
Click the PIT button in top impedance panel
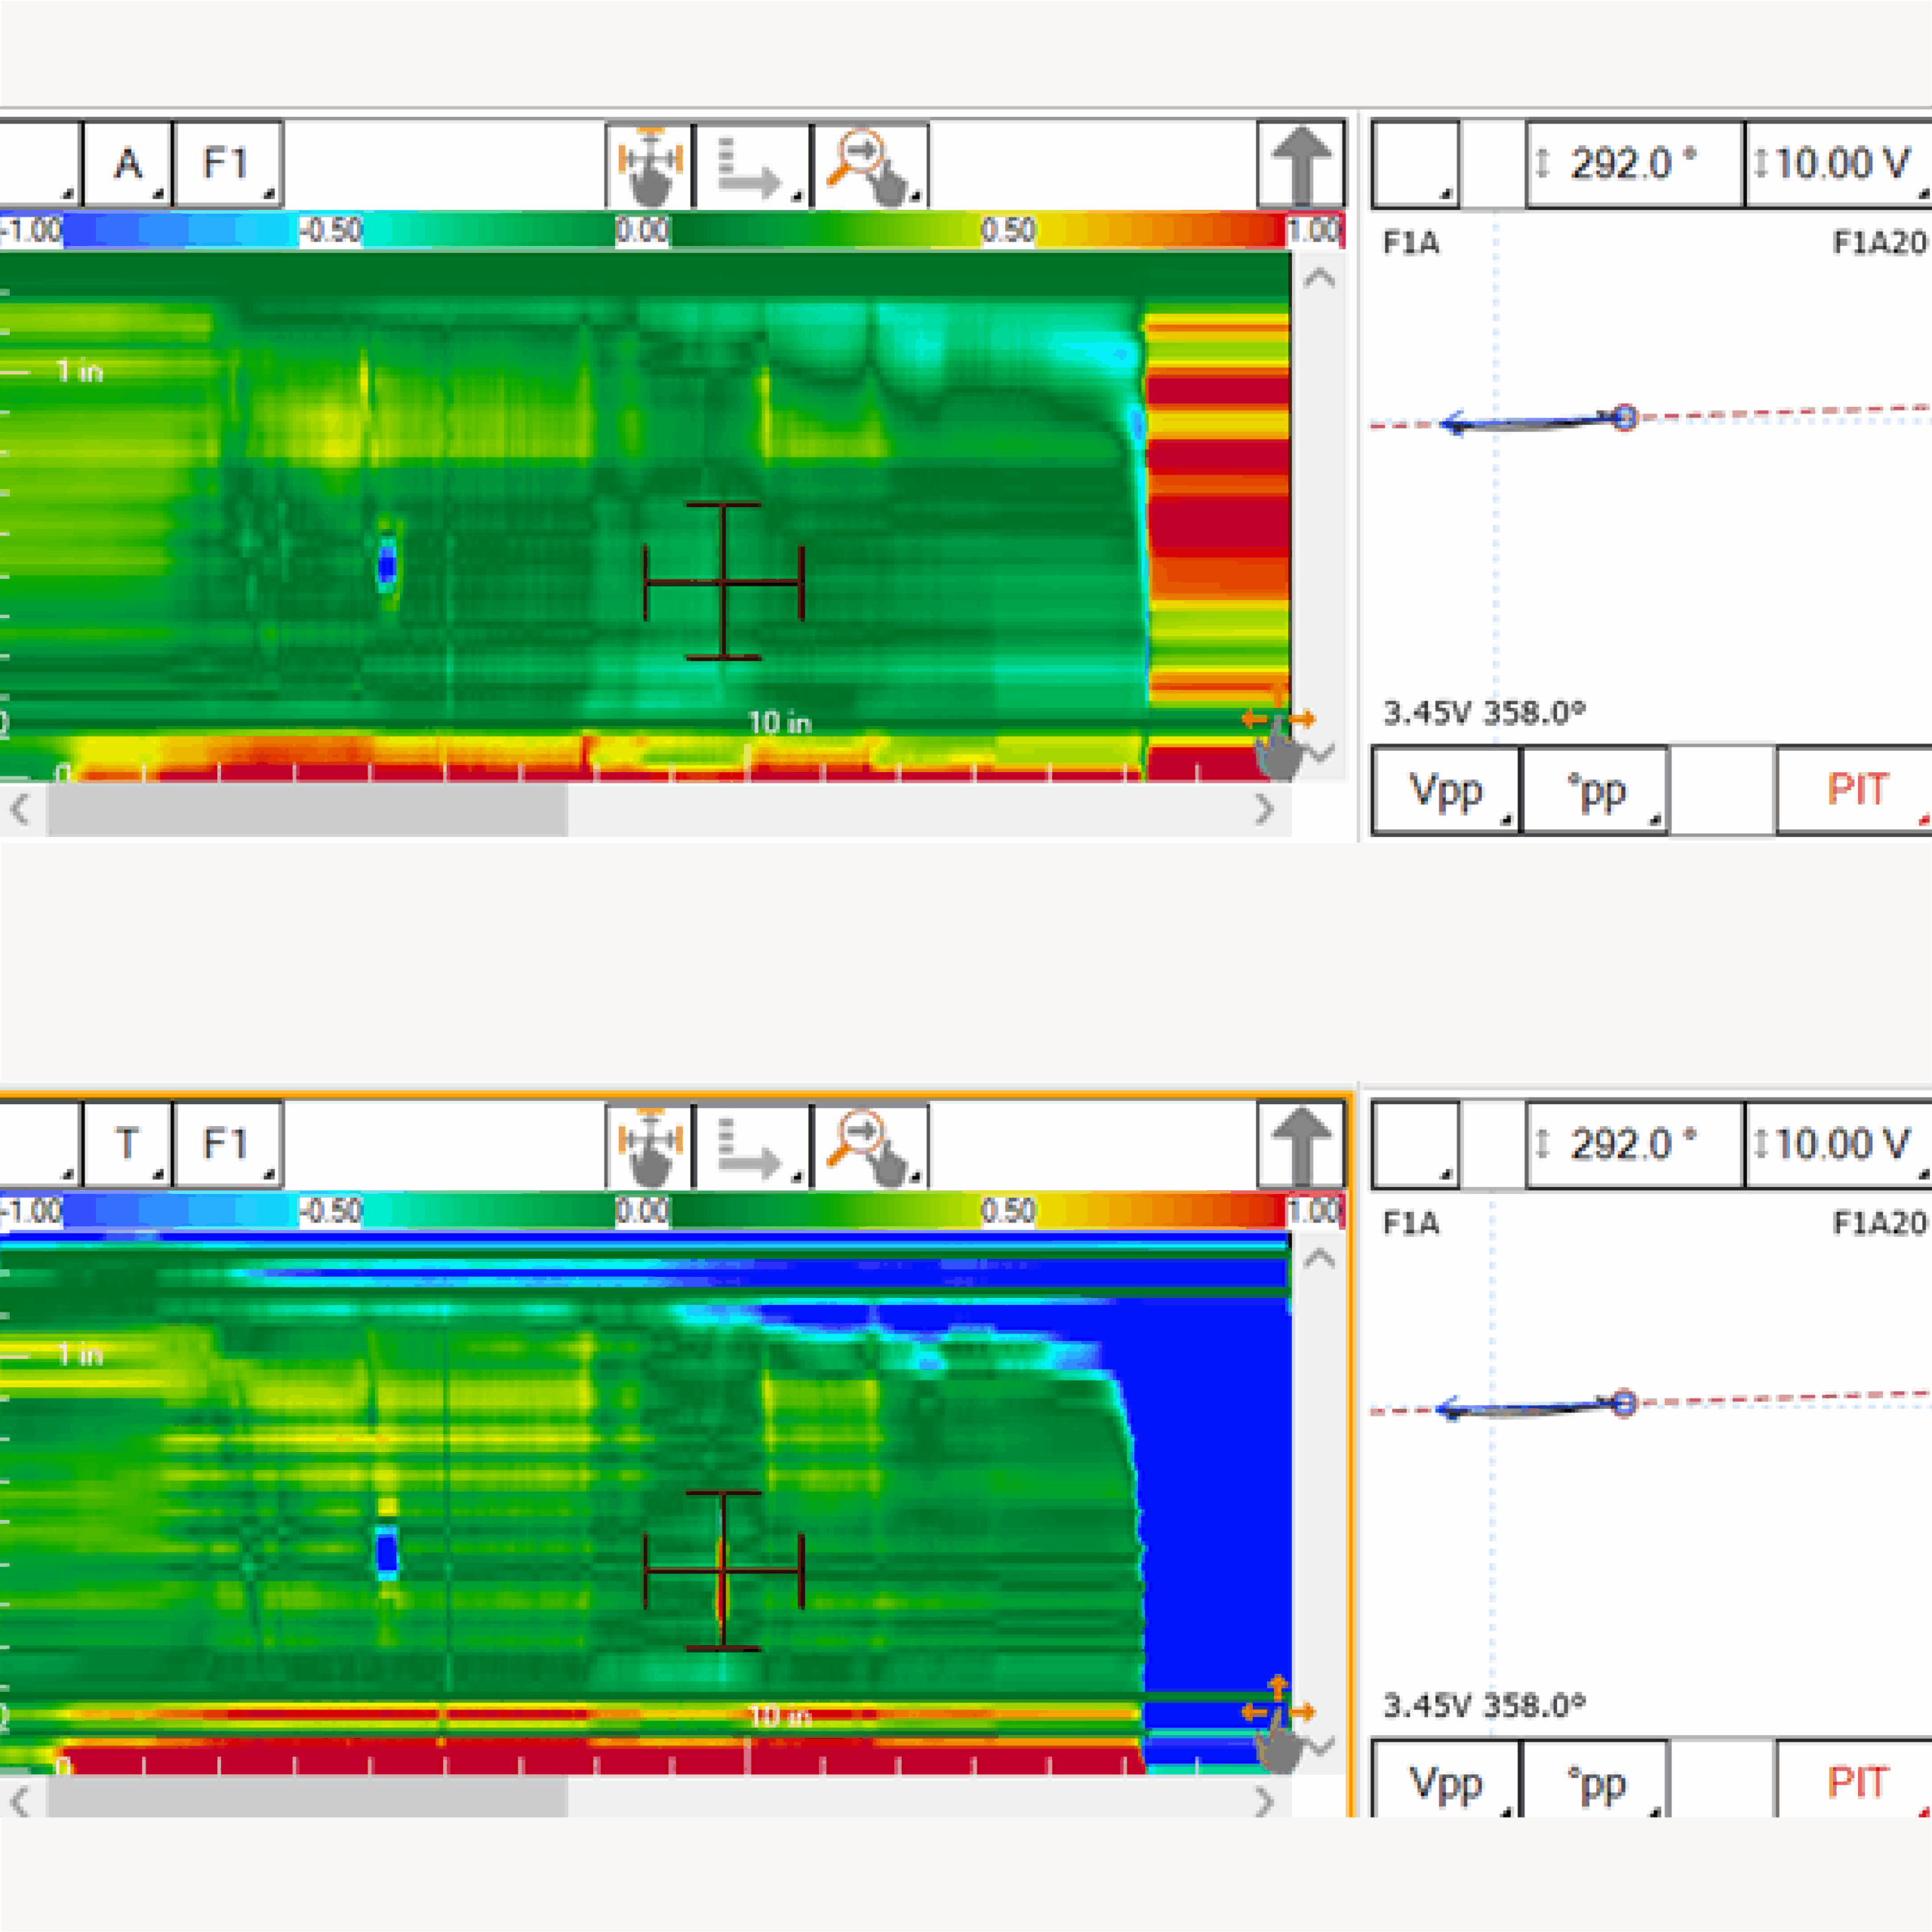pos(1857,790)
